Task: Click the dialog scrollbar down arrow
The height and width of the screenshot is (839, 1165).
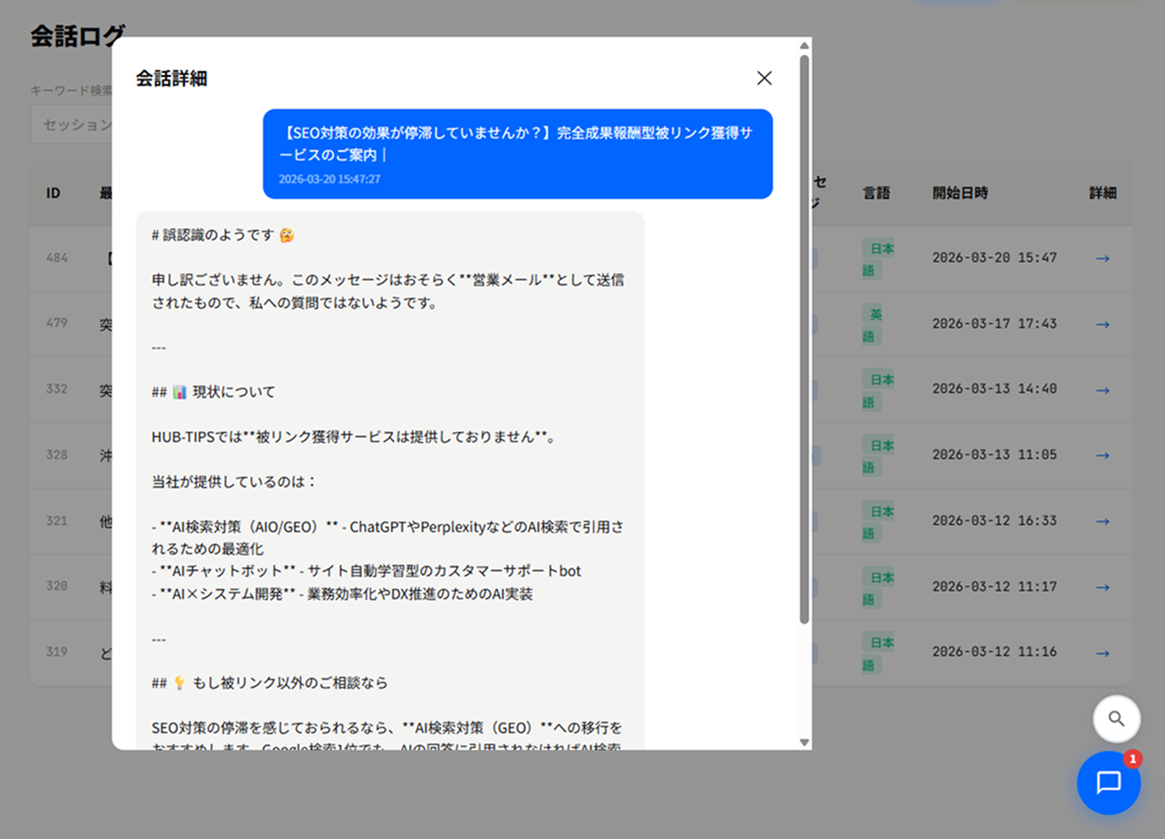Action: [804, 742]
